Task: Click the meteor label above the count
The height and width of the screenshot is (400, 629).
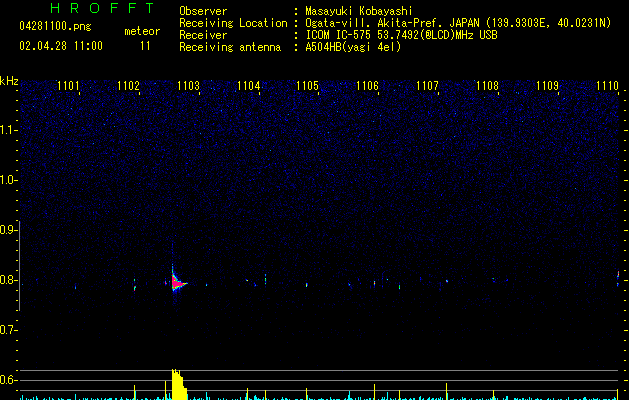Action: coord(141,31)
